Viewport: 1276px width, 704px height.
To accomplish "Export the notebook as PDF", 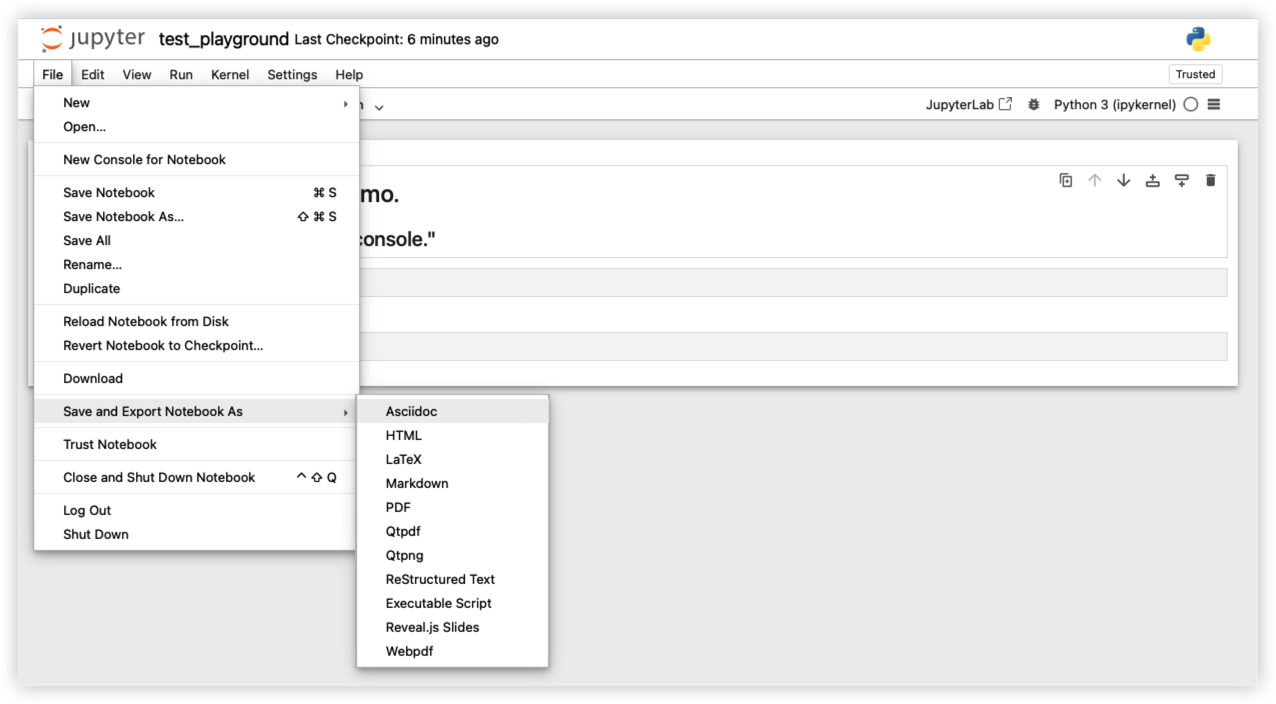I will coord(398,507).
